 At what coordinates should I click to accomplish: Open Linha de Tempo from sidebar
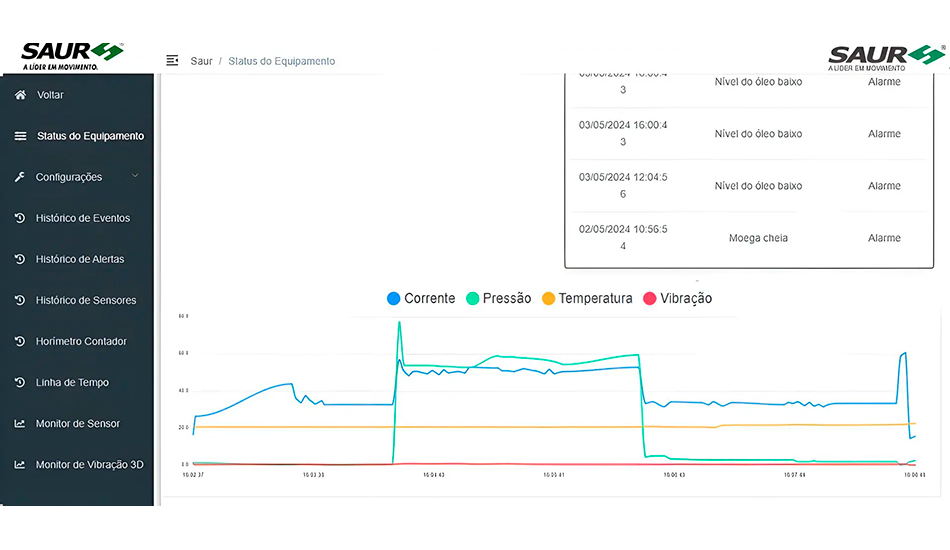72,383
